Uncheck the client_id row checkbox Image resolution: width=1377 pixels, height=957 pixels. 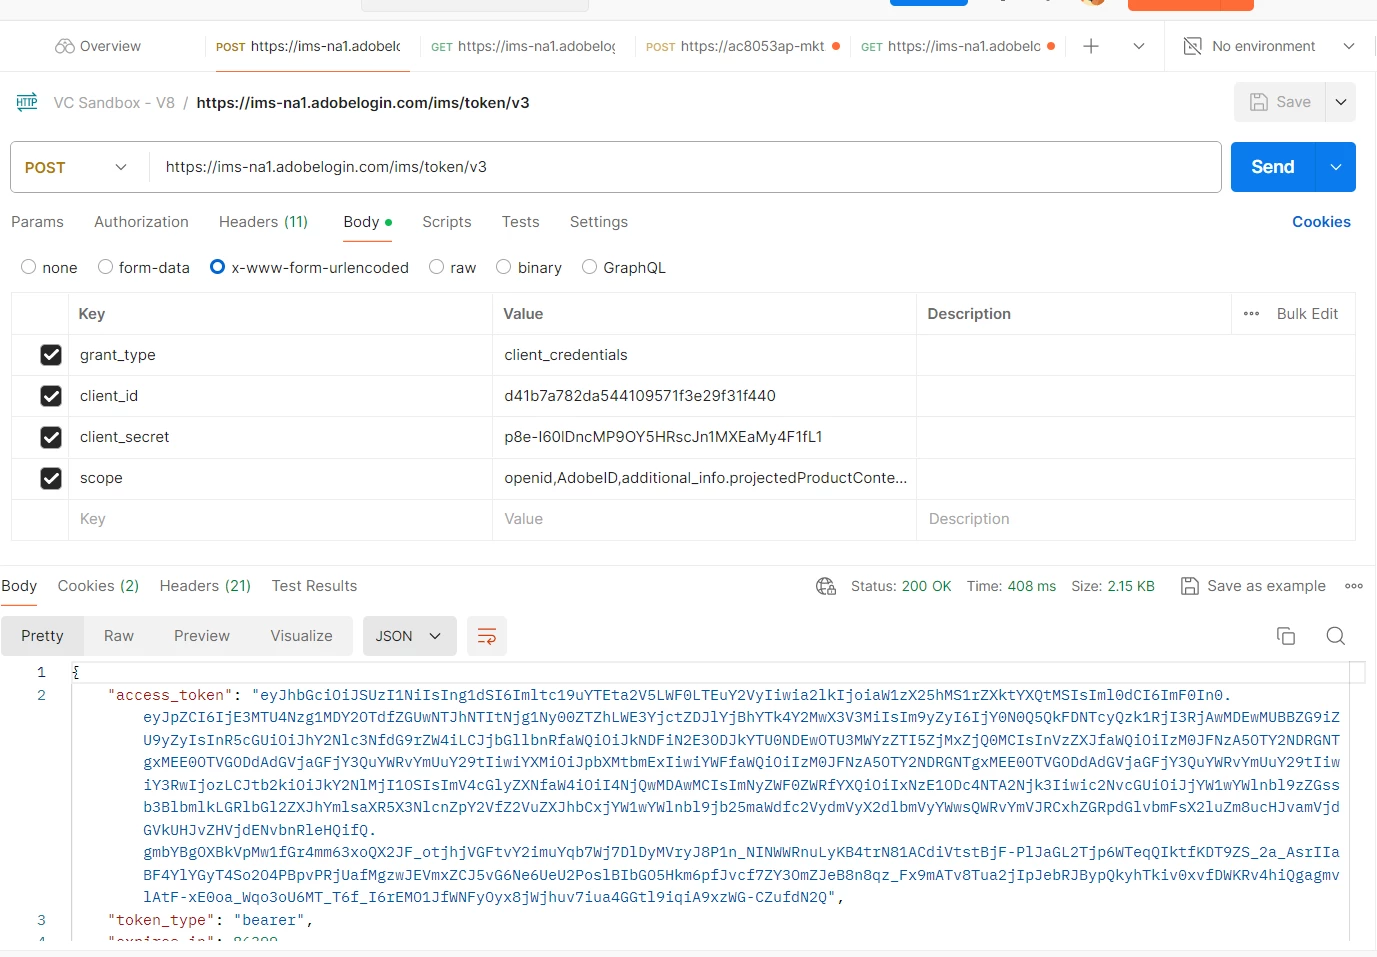(x=51, y=396)
